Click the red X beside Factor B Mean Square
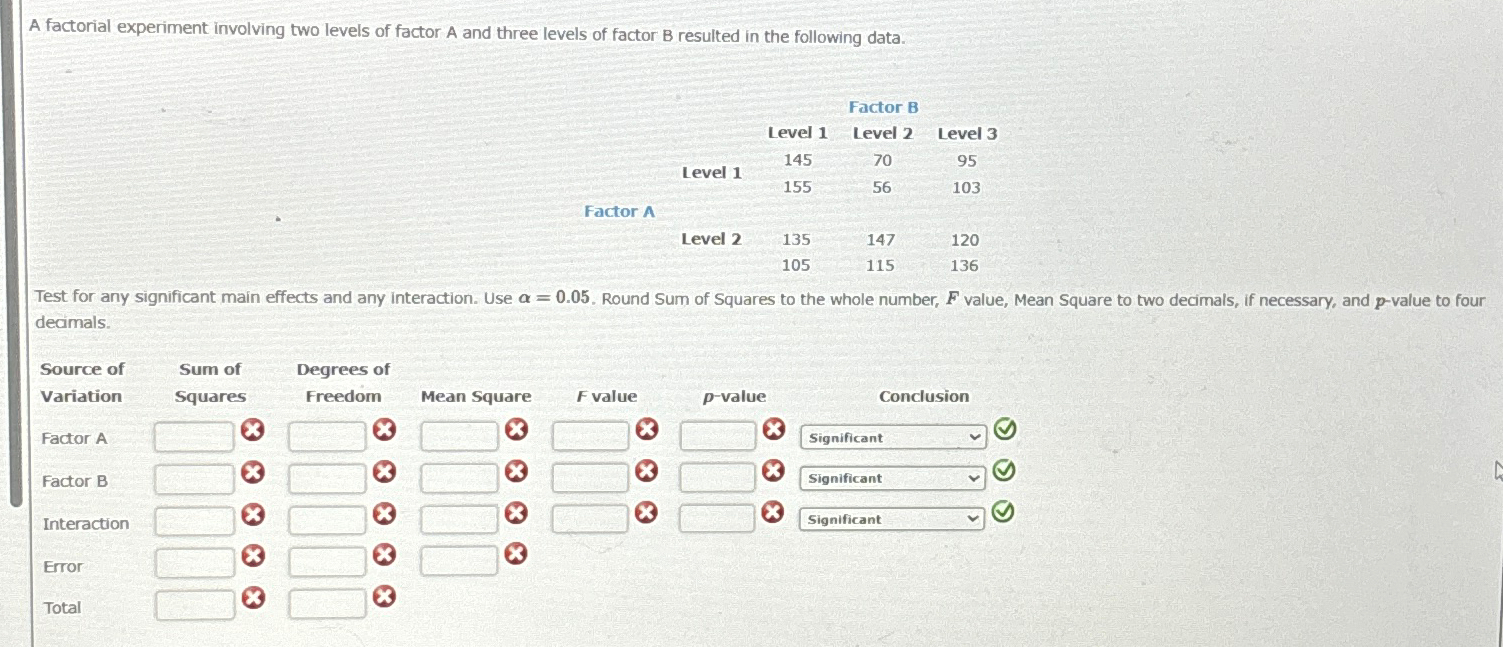The width and height of the screenshot is (1503, 647). [516, 471]
